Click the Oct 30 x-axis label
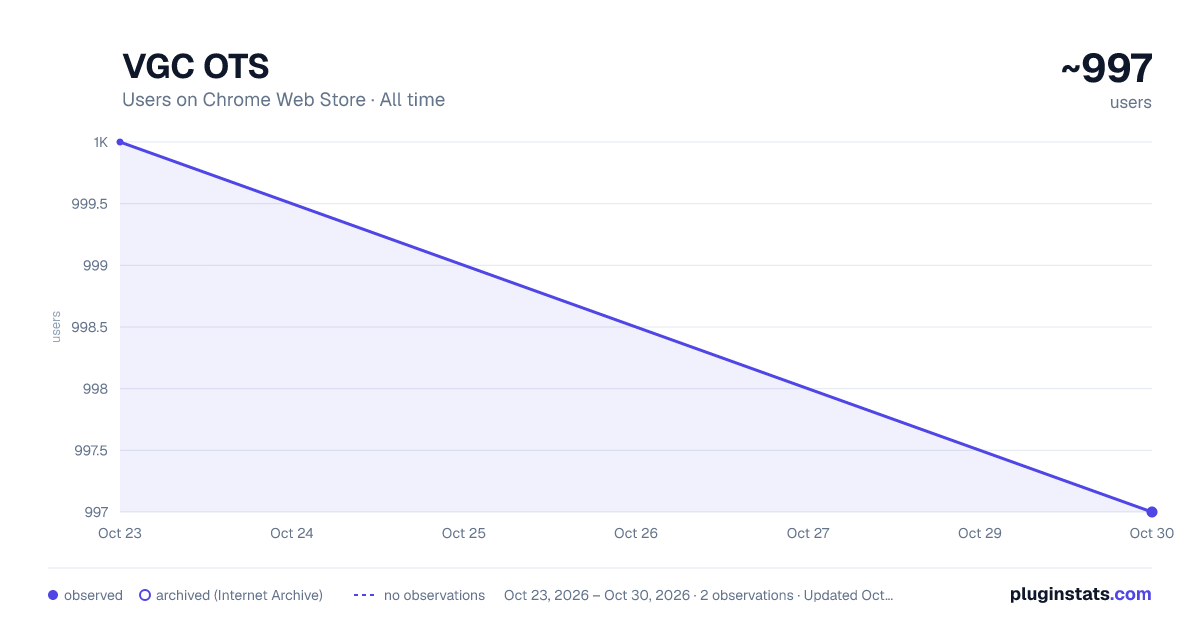Image resolution: width=1200 pixels, height=630 pixels. coord(1152,533)
